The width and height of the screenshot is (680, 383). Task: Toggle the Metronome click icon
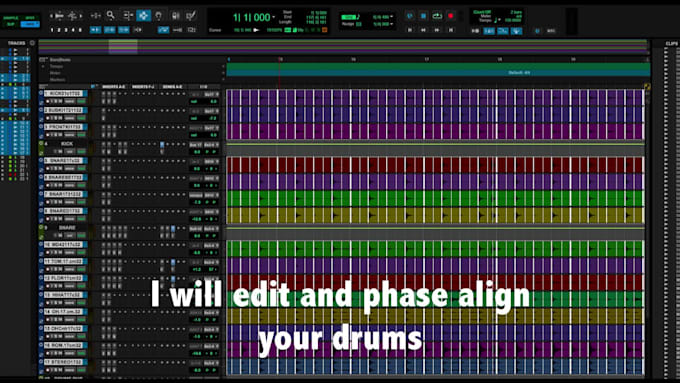(x=489, y=31)
